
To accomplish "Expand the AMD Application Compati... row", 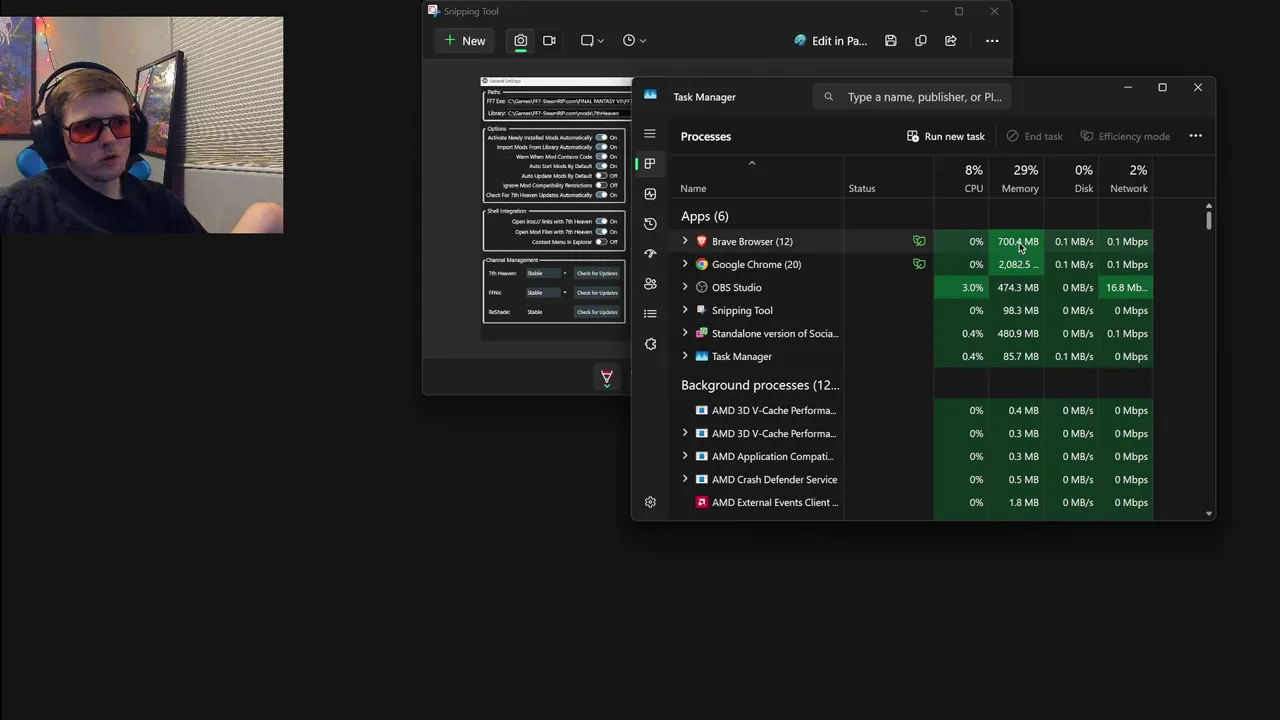I will coord(685,456).
